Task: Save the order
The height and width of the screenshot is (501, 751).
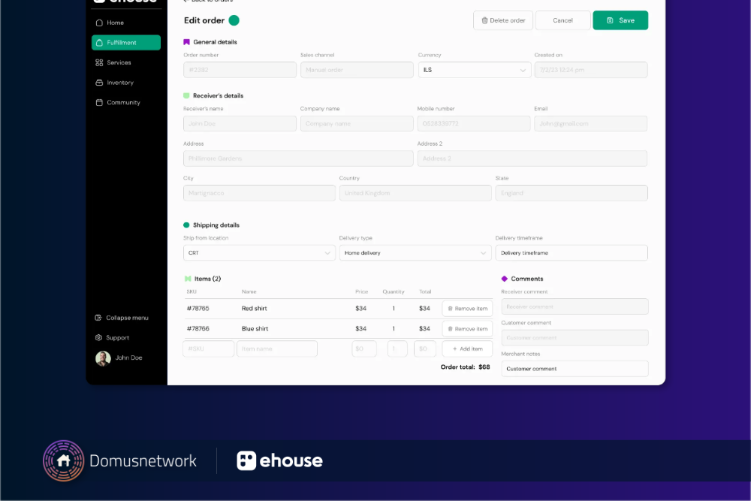Action: 620,20
